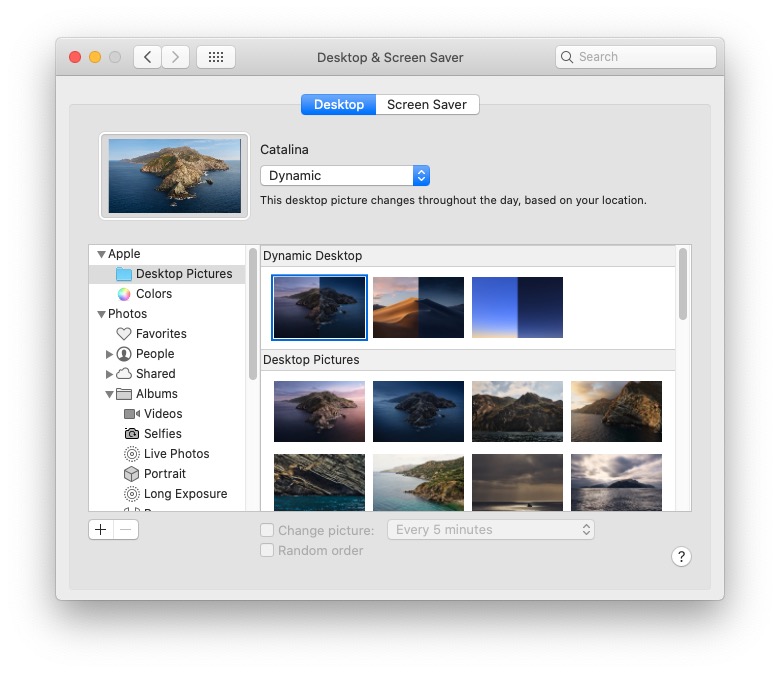Enable the Random order checkbox
Image resolution: width=780 pixels, height=674 pixels.
(x=267, y=550)
